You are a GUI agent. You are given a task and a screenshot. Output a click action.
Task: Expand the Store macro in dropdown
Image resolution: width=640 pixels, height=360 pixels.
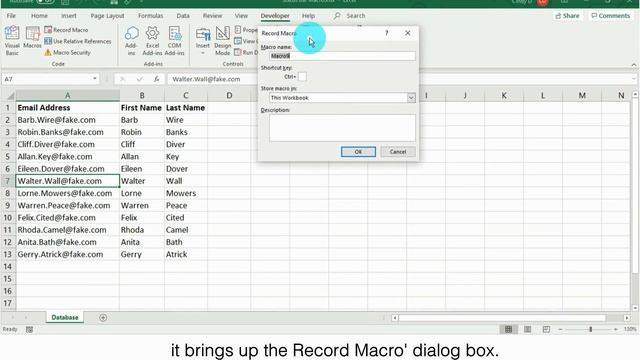(411, 98)
